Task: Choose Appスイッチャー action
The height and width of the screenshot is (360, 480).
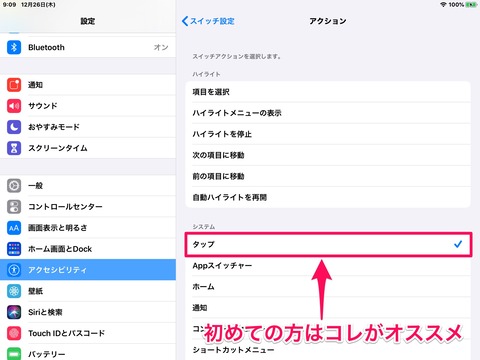Action: click(328, 266)
